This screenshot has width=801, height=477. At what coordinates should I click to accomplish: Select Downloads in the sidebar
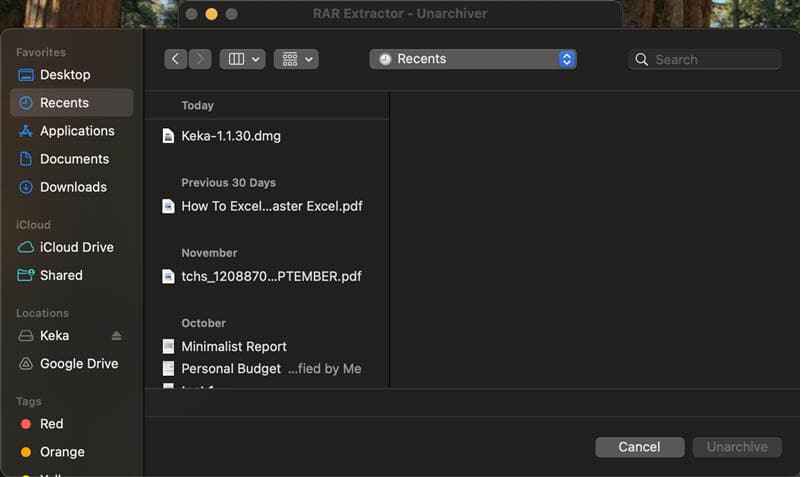(73, 187)
